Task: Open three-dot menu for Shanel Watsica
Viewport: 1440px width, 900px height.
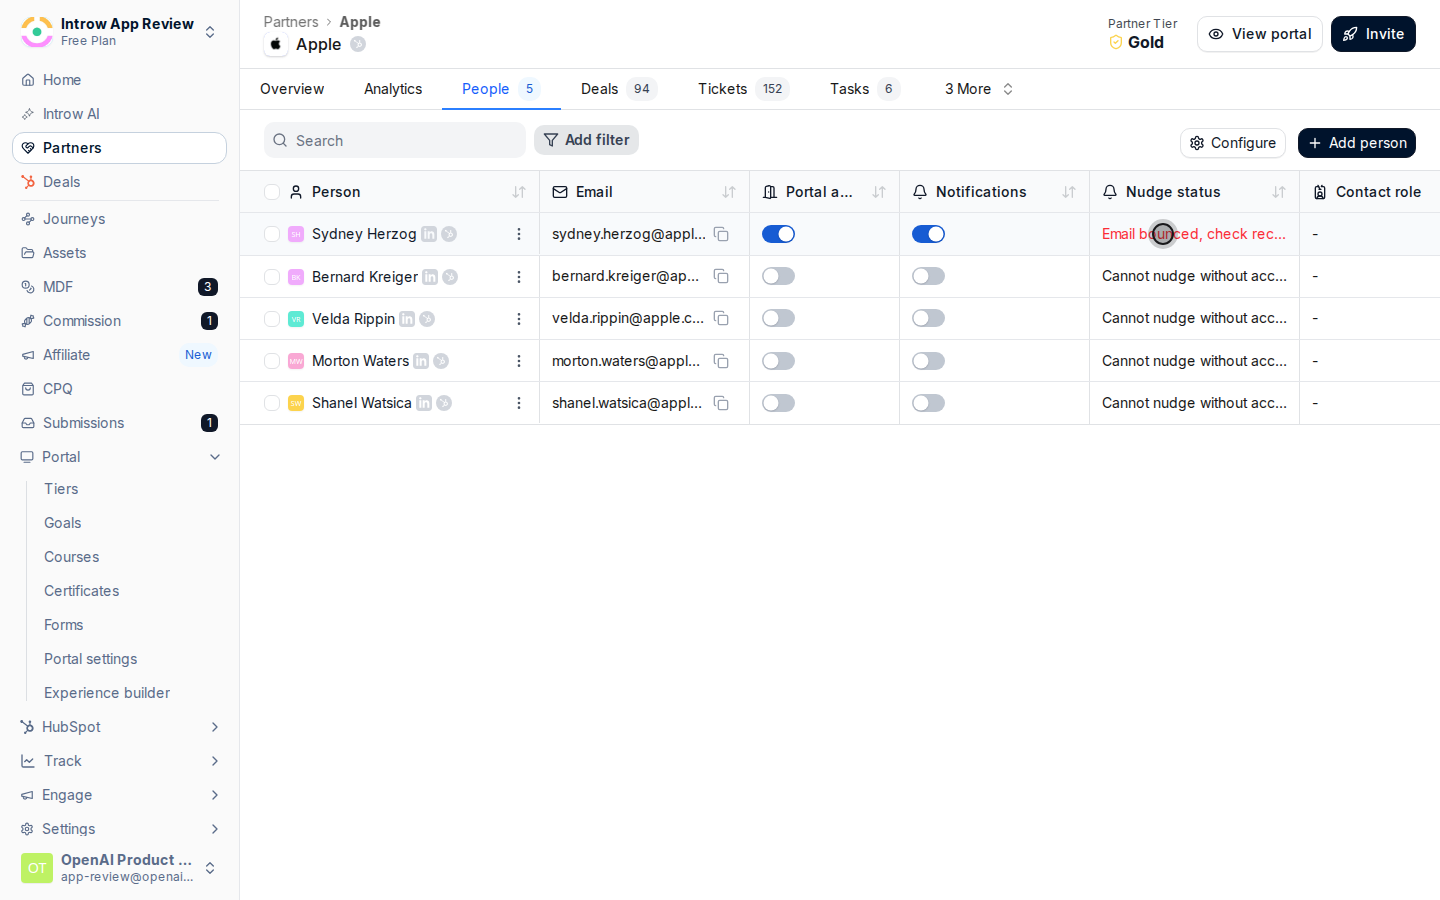Action: [518, 403]
